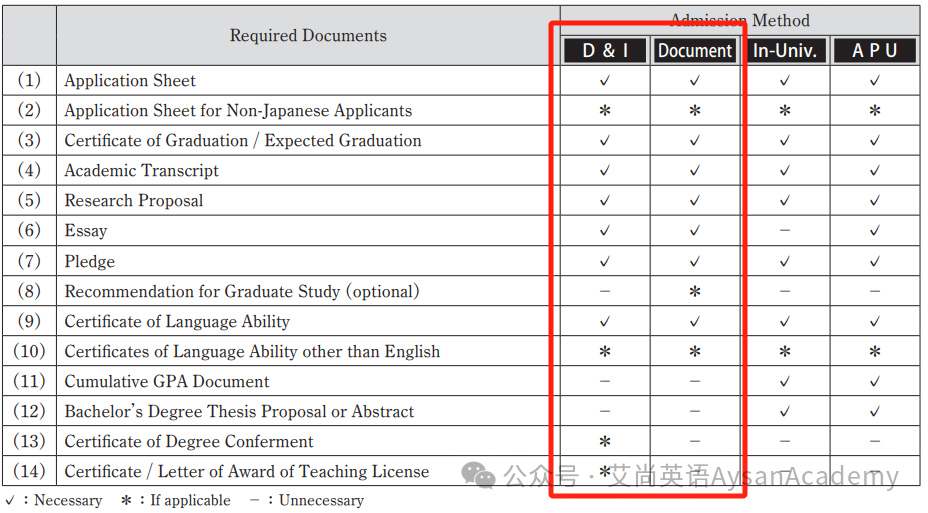Click Recommendation row asterisk under Document column
This screenshot has height=513, width=928.
(695, 292)
